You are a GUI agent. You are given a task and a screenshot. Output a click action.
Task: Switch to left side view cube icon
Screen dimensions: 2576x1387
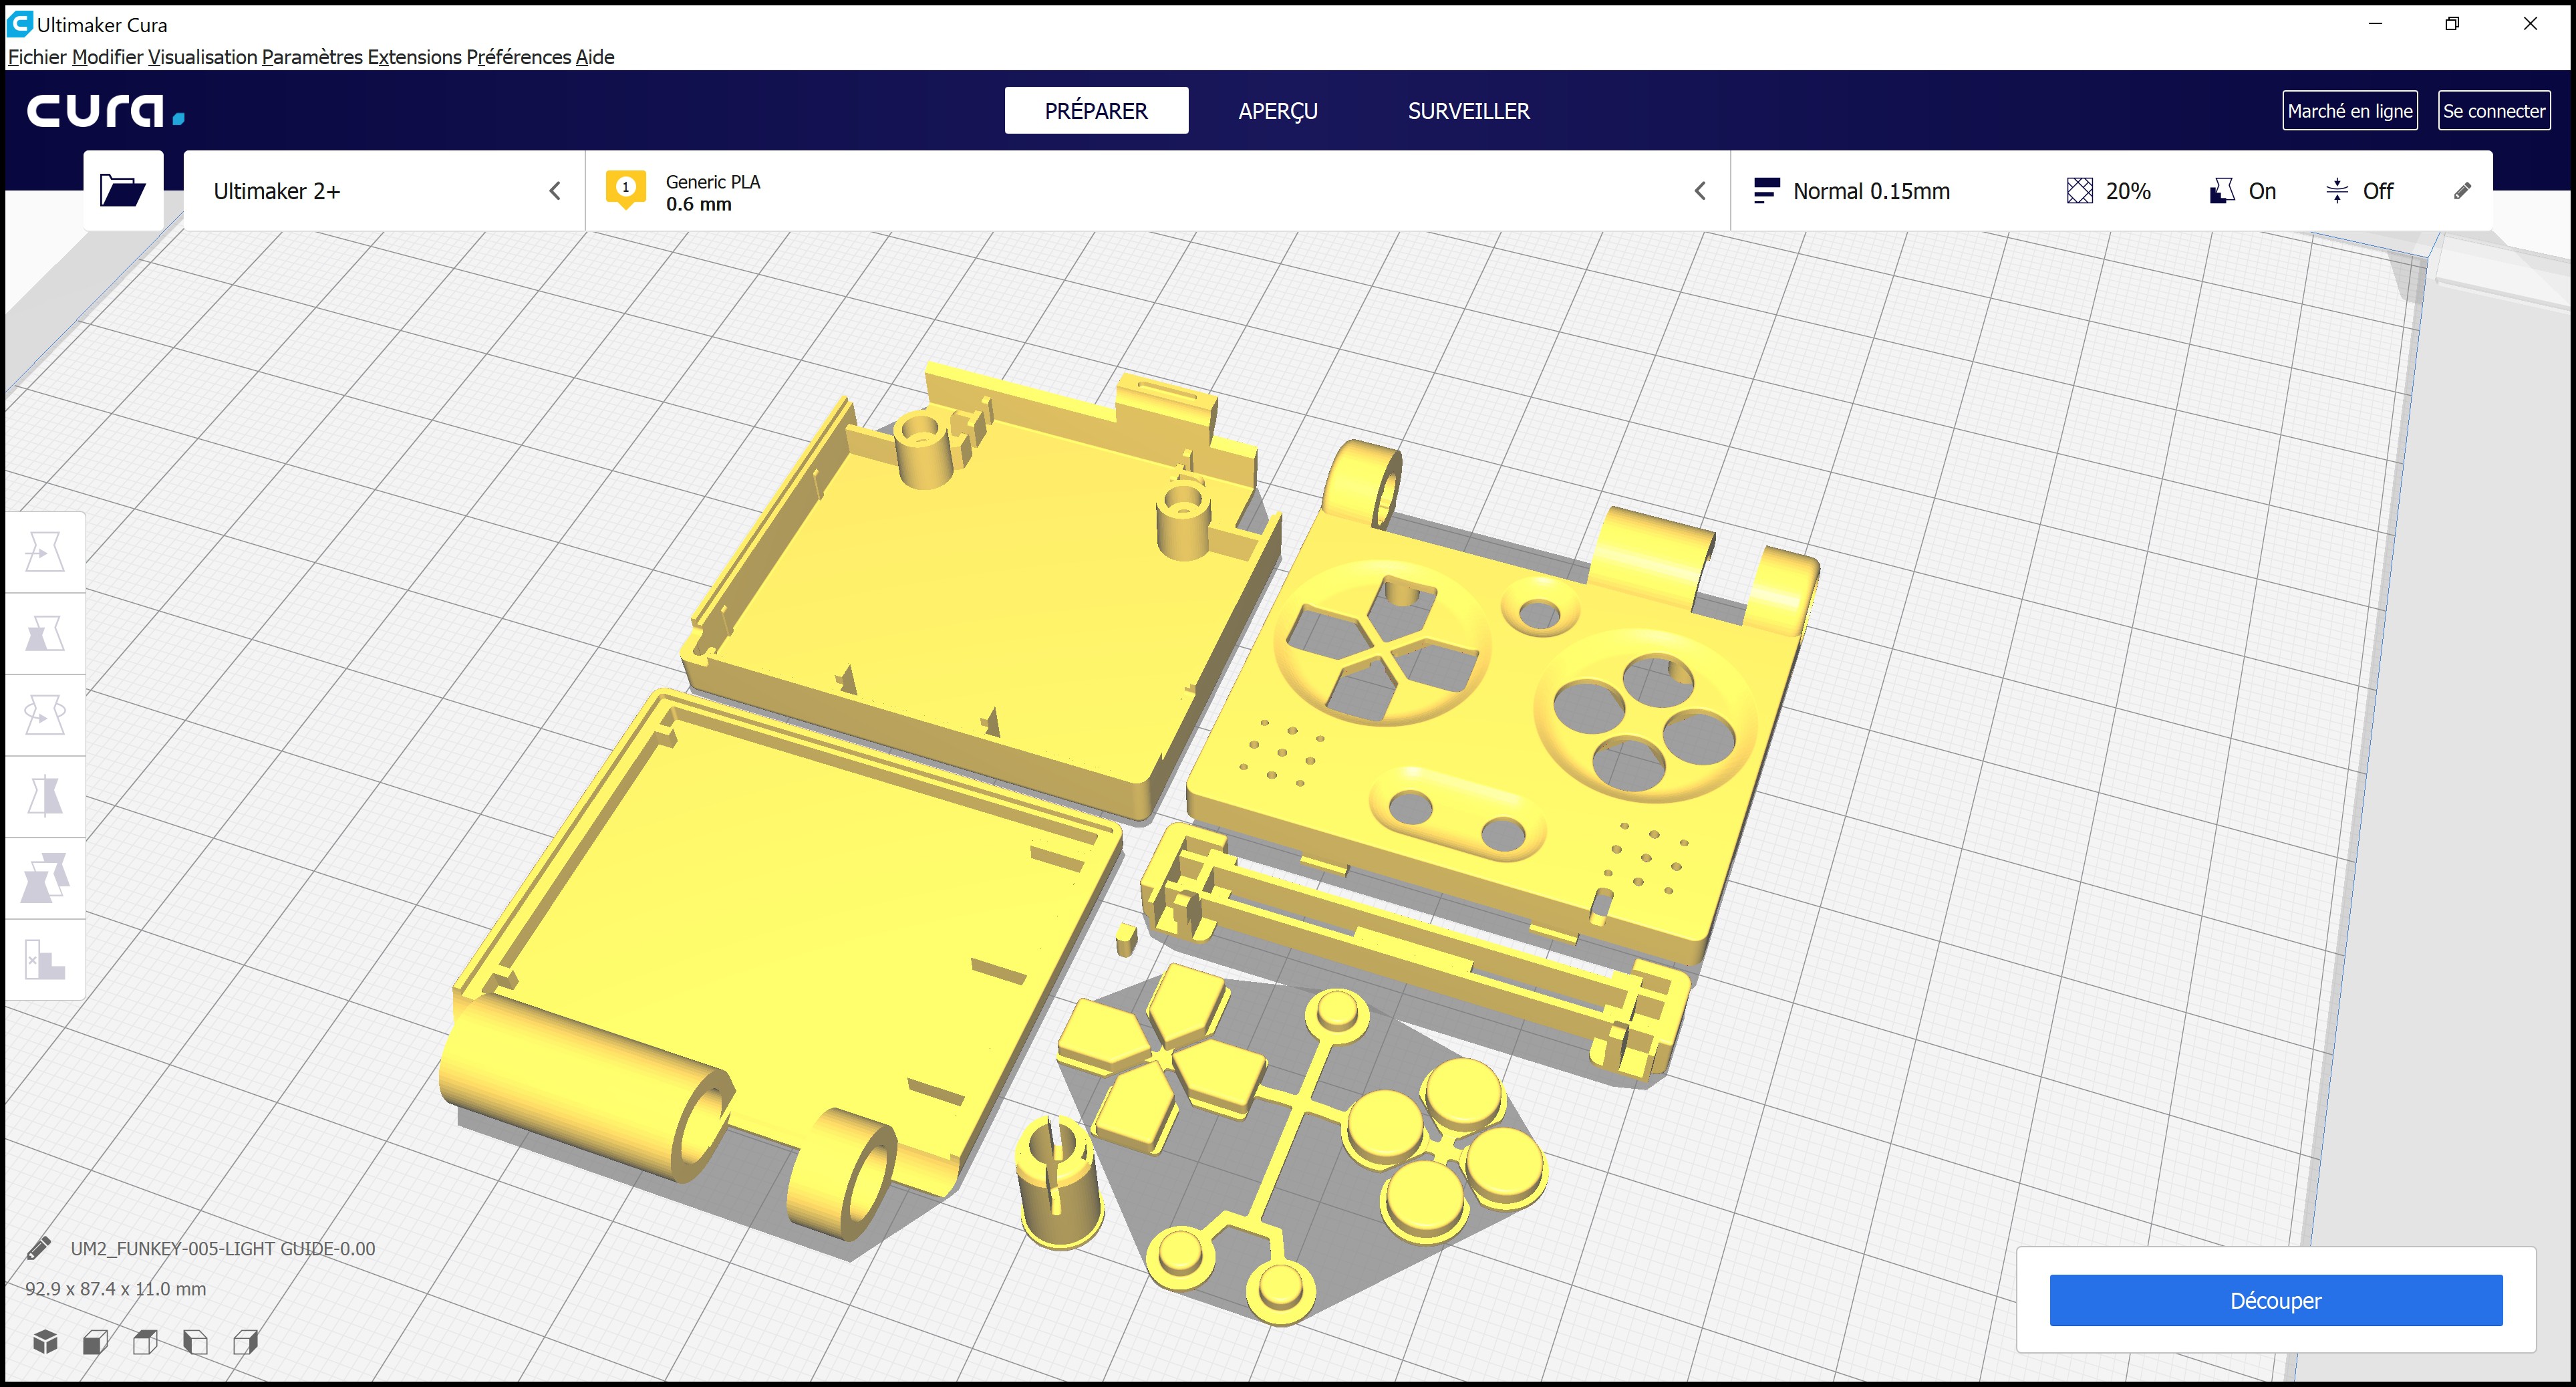[x=195, y=1341]
